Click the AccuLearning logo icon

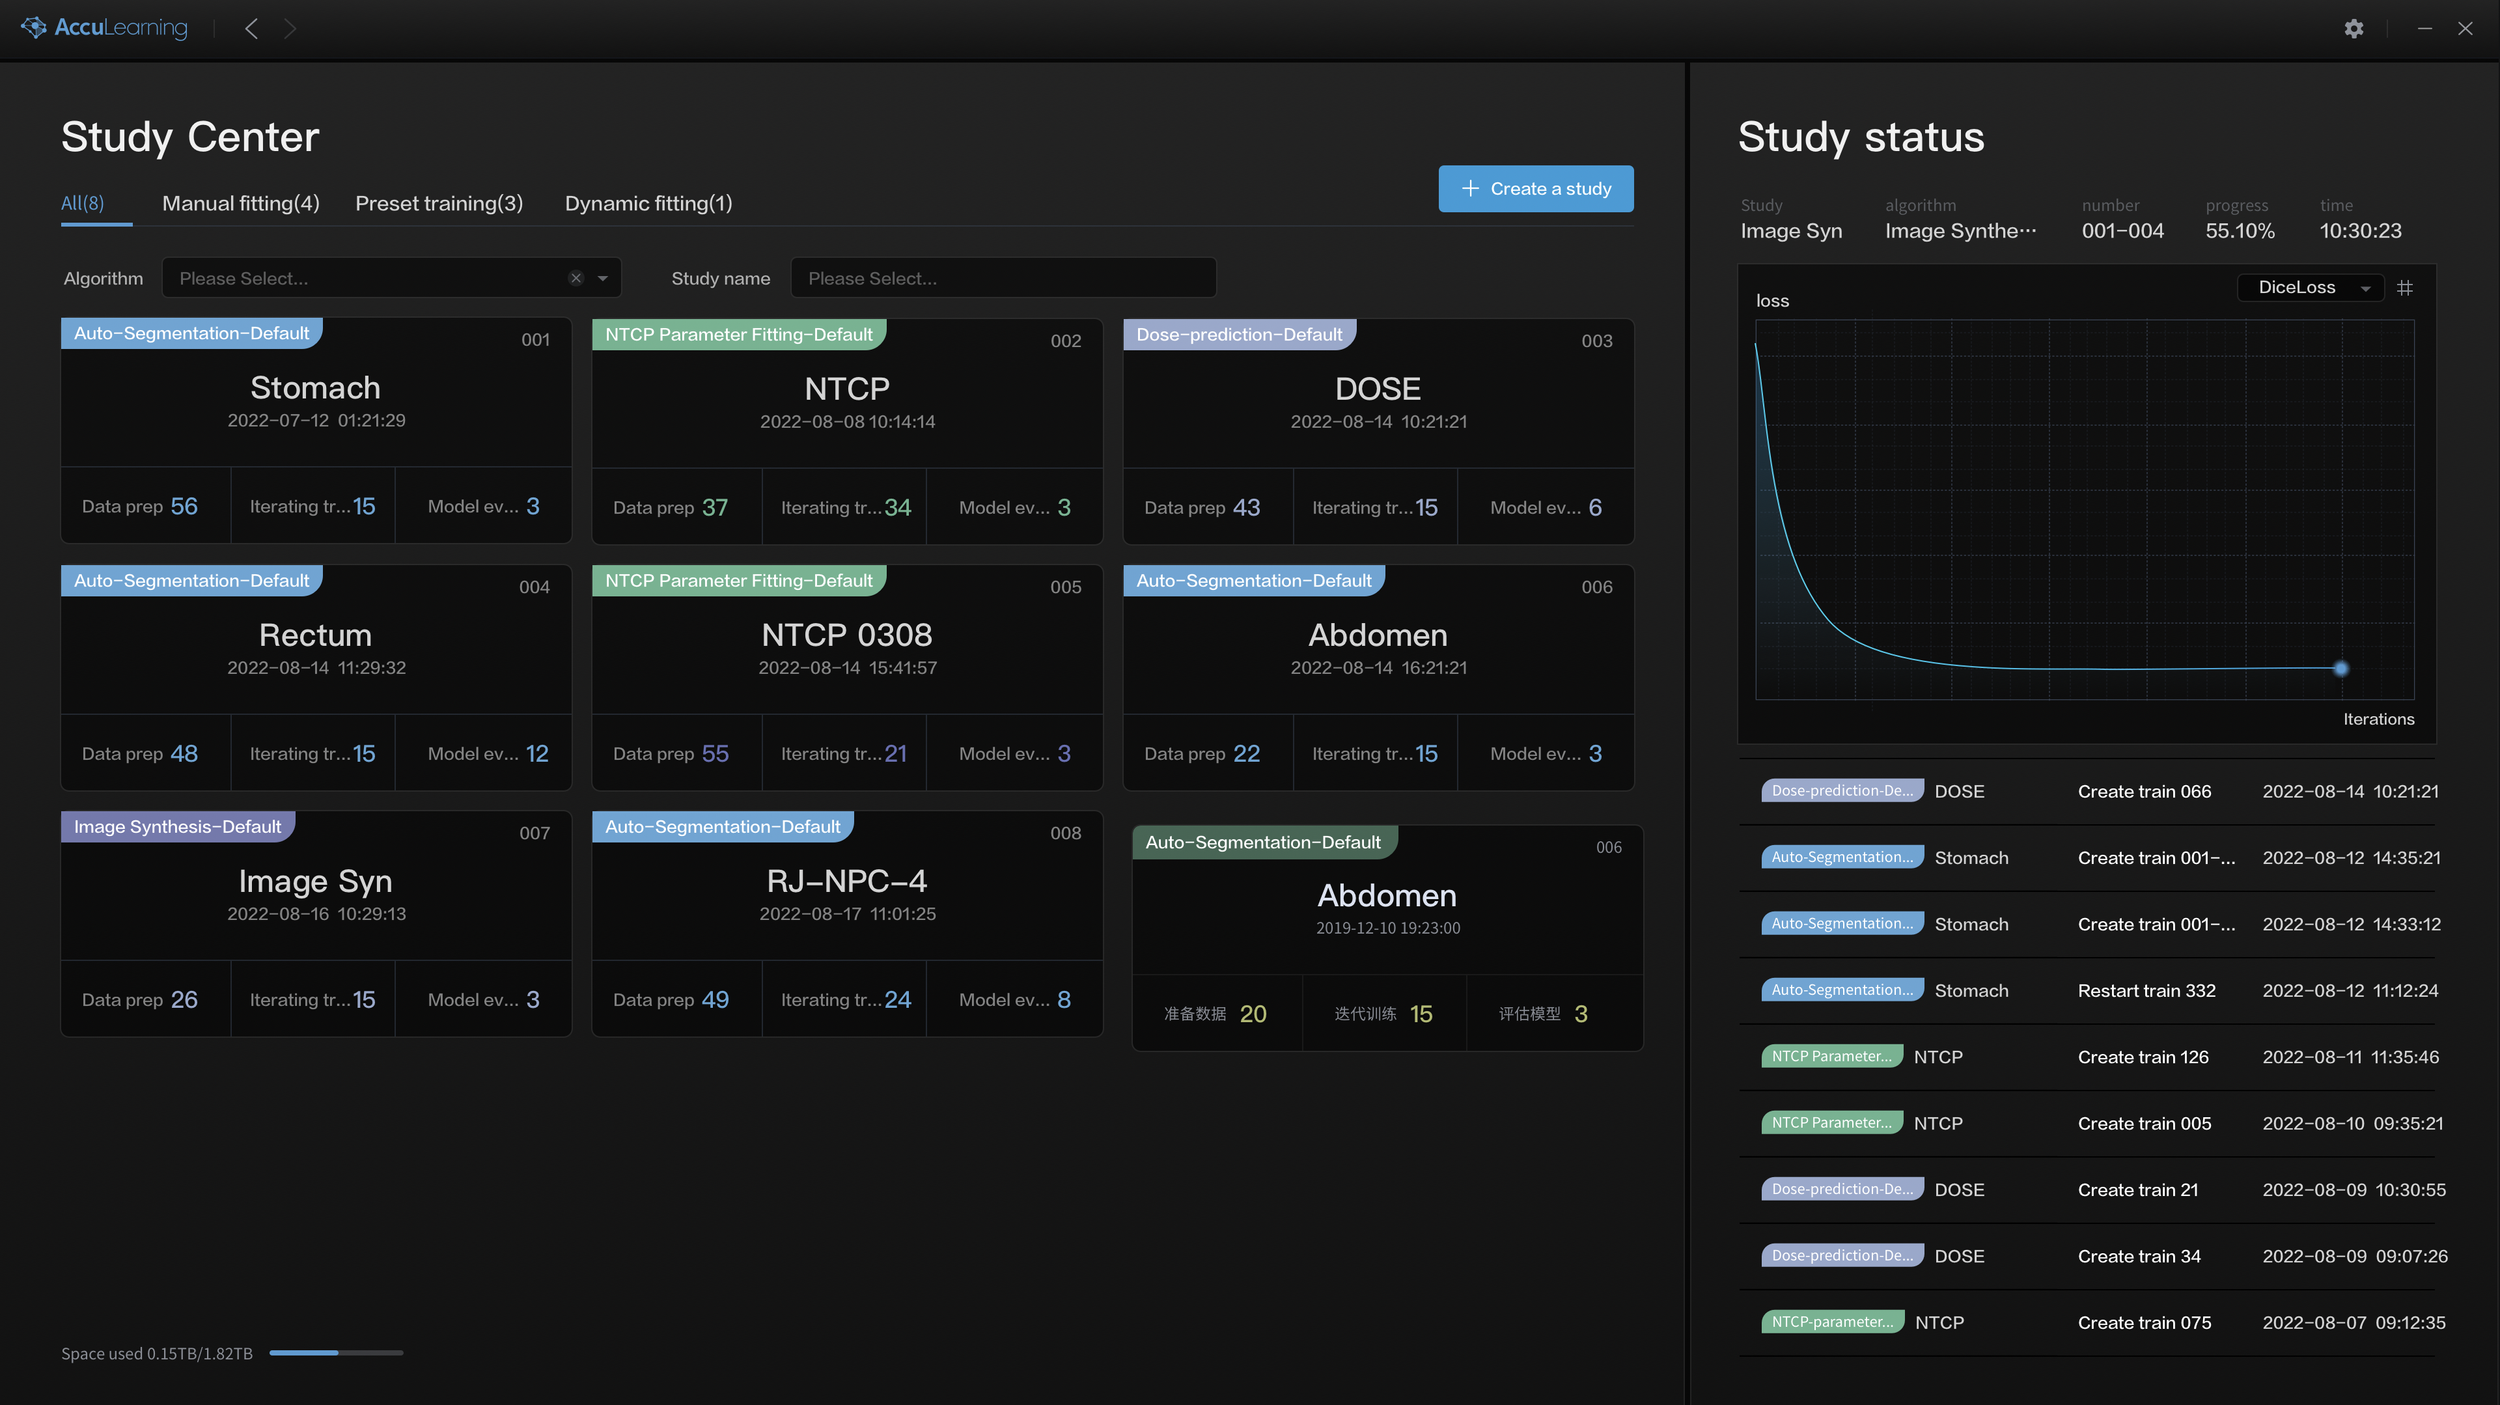pyautogui.click(x=33, y=28)
